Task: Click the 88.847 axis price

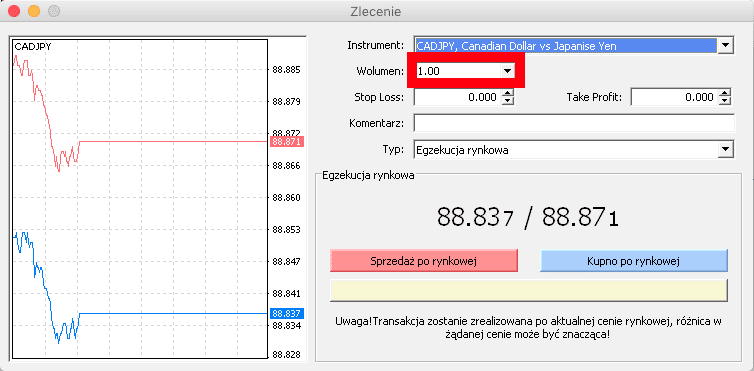Action: [286, 262]
